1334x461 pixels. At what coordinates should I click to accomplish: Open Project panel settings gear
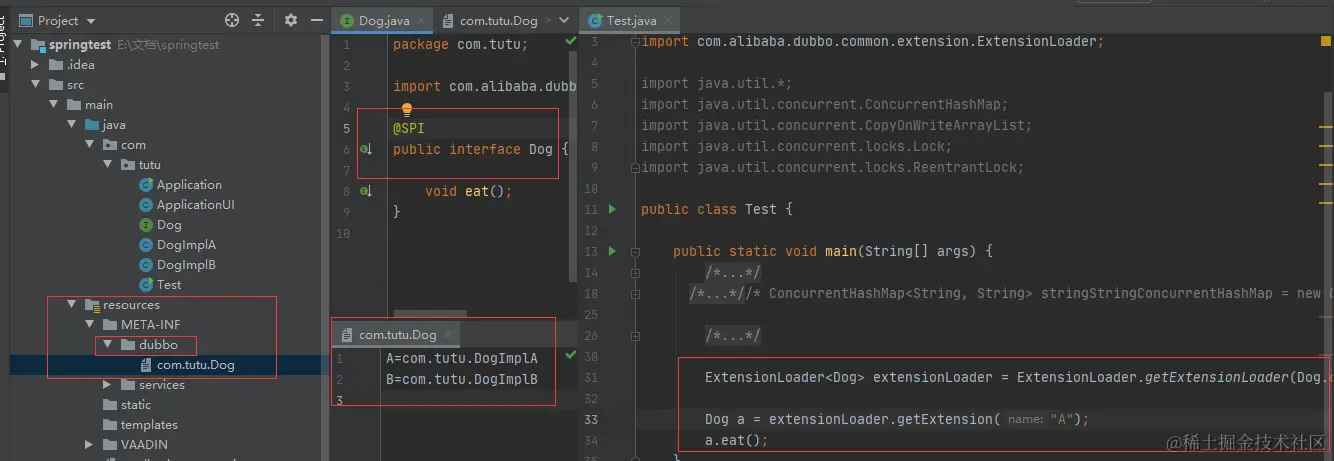[x=291, y=20]
